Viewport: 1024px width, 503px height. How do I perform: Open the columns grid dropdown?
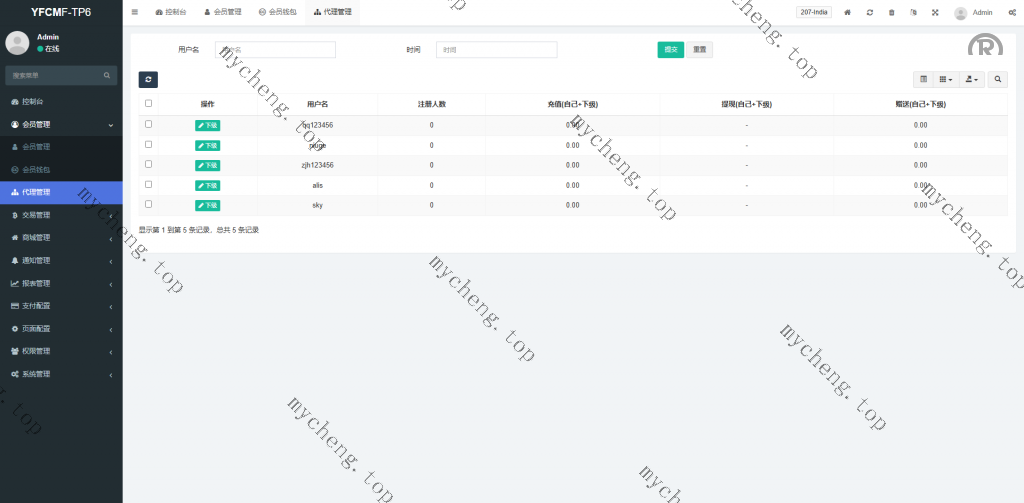pyautogui.click(x=946, y=79)
